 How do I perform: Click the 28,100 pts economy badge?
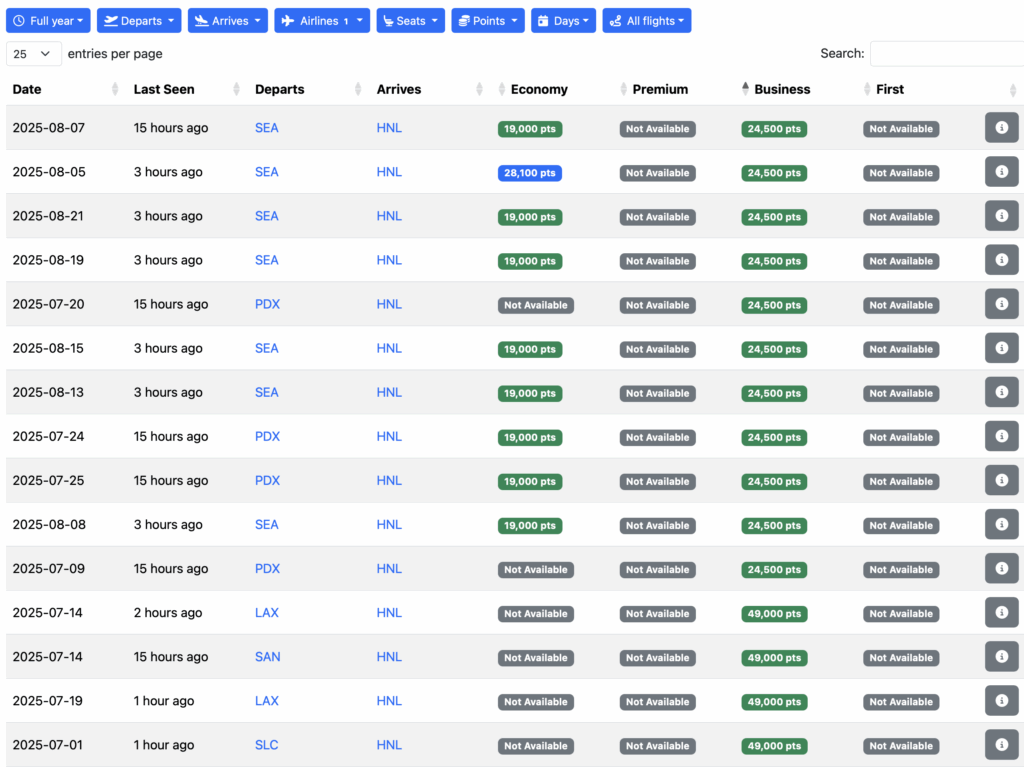(x=529, y=173)
